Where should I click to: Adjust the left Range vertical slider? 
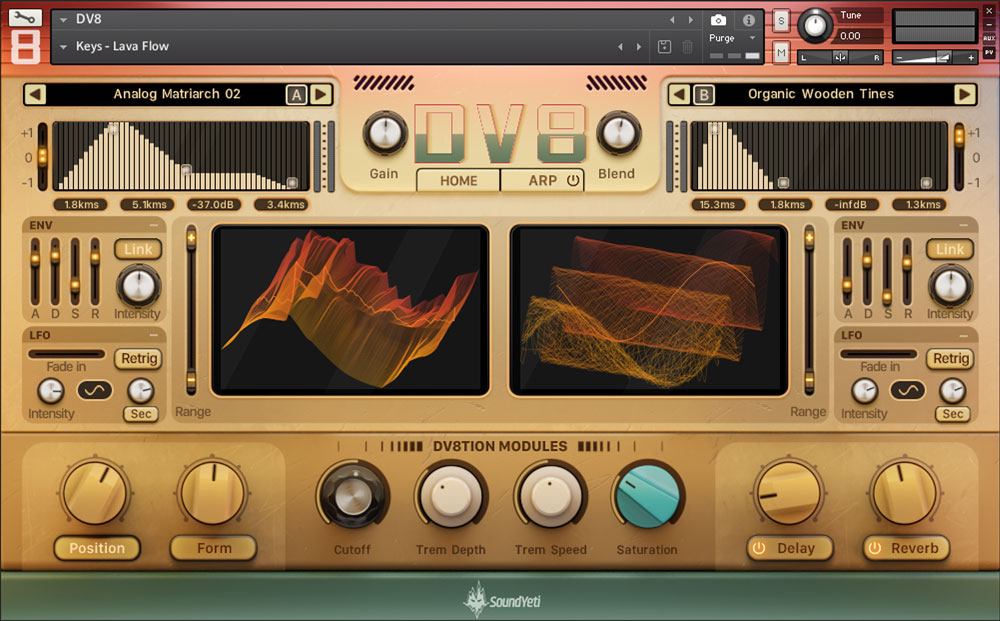coord(191,310)
